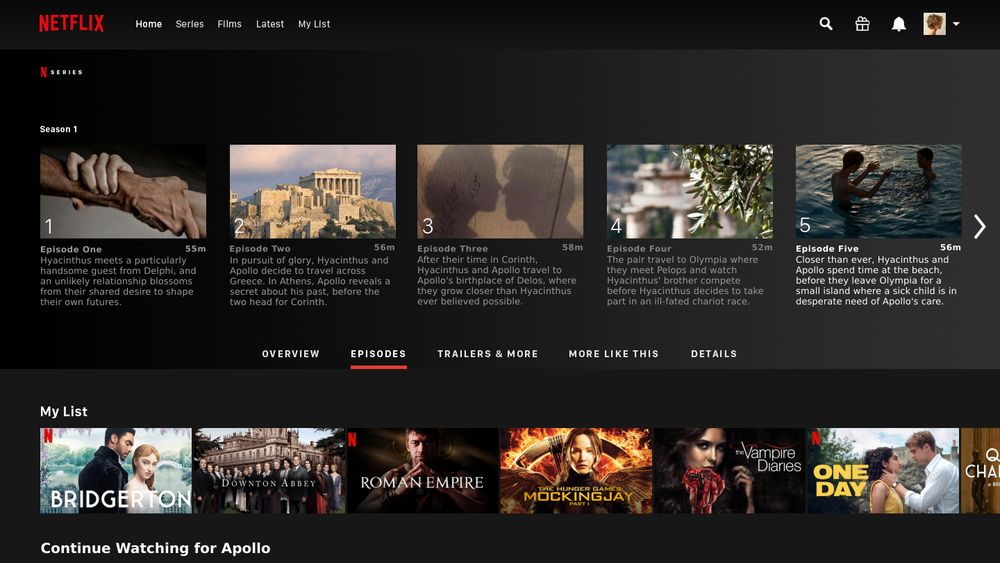This screenshot has width=1000, height=563.
Task: Click the profile avatar picture
Action: 934,24
